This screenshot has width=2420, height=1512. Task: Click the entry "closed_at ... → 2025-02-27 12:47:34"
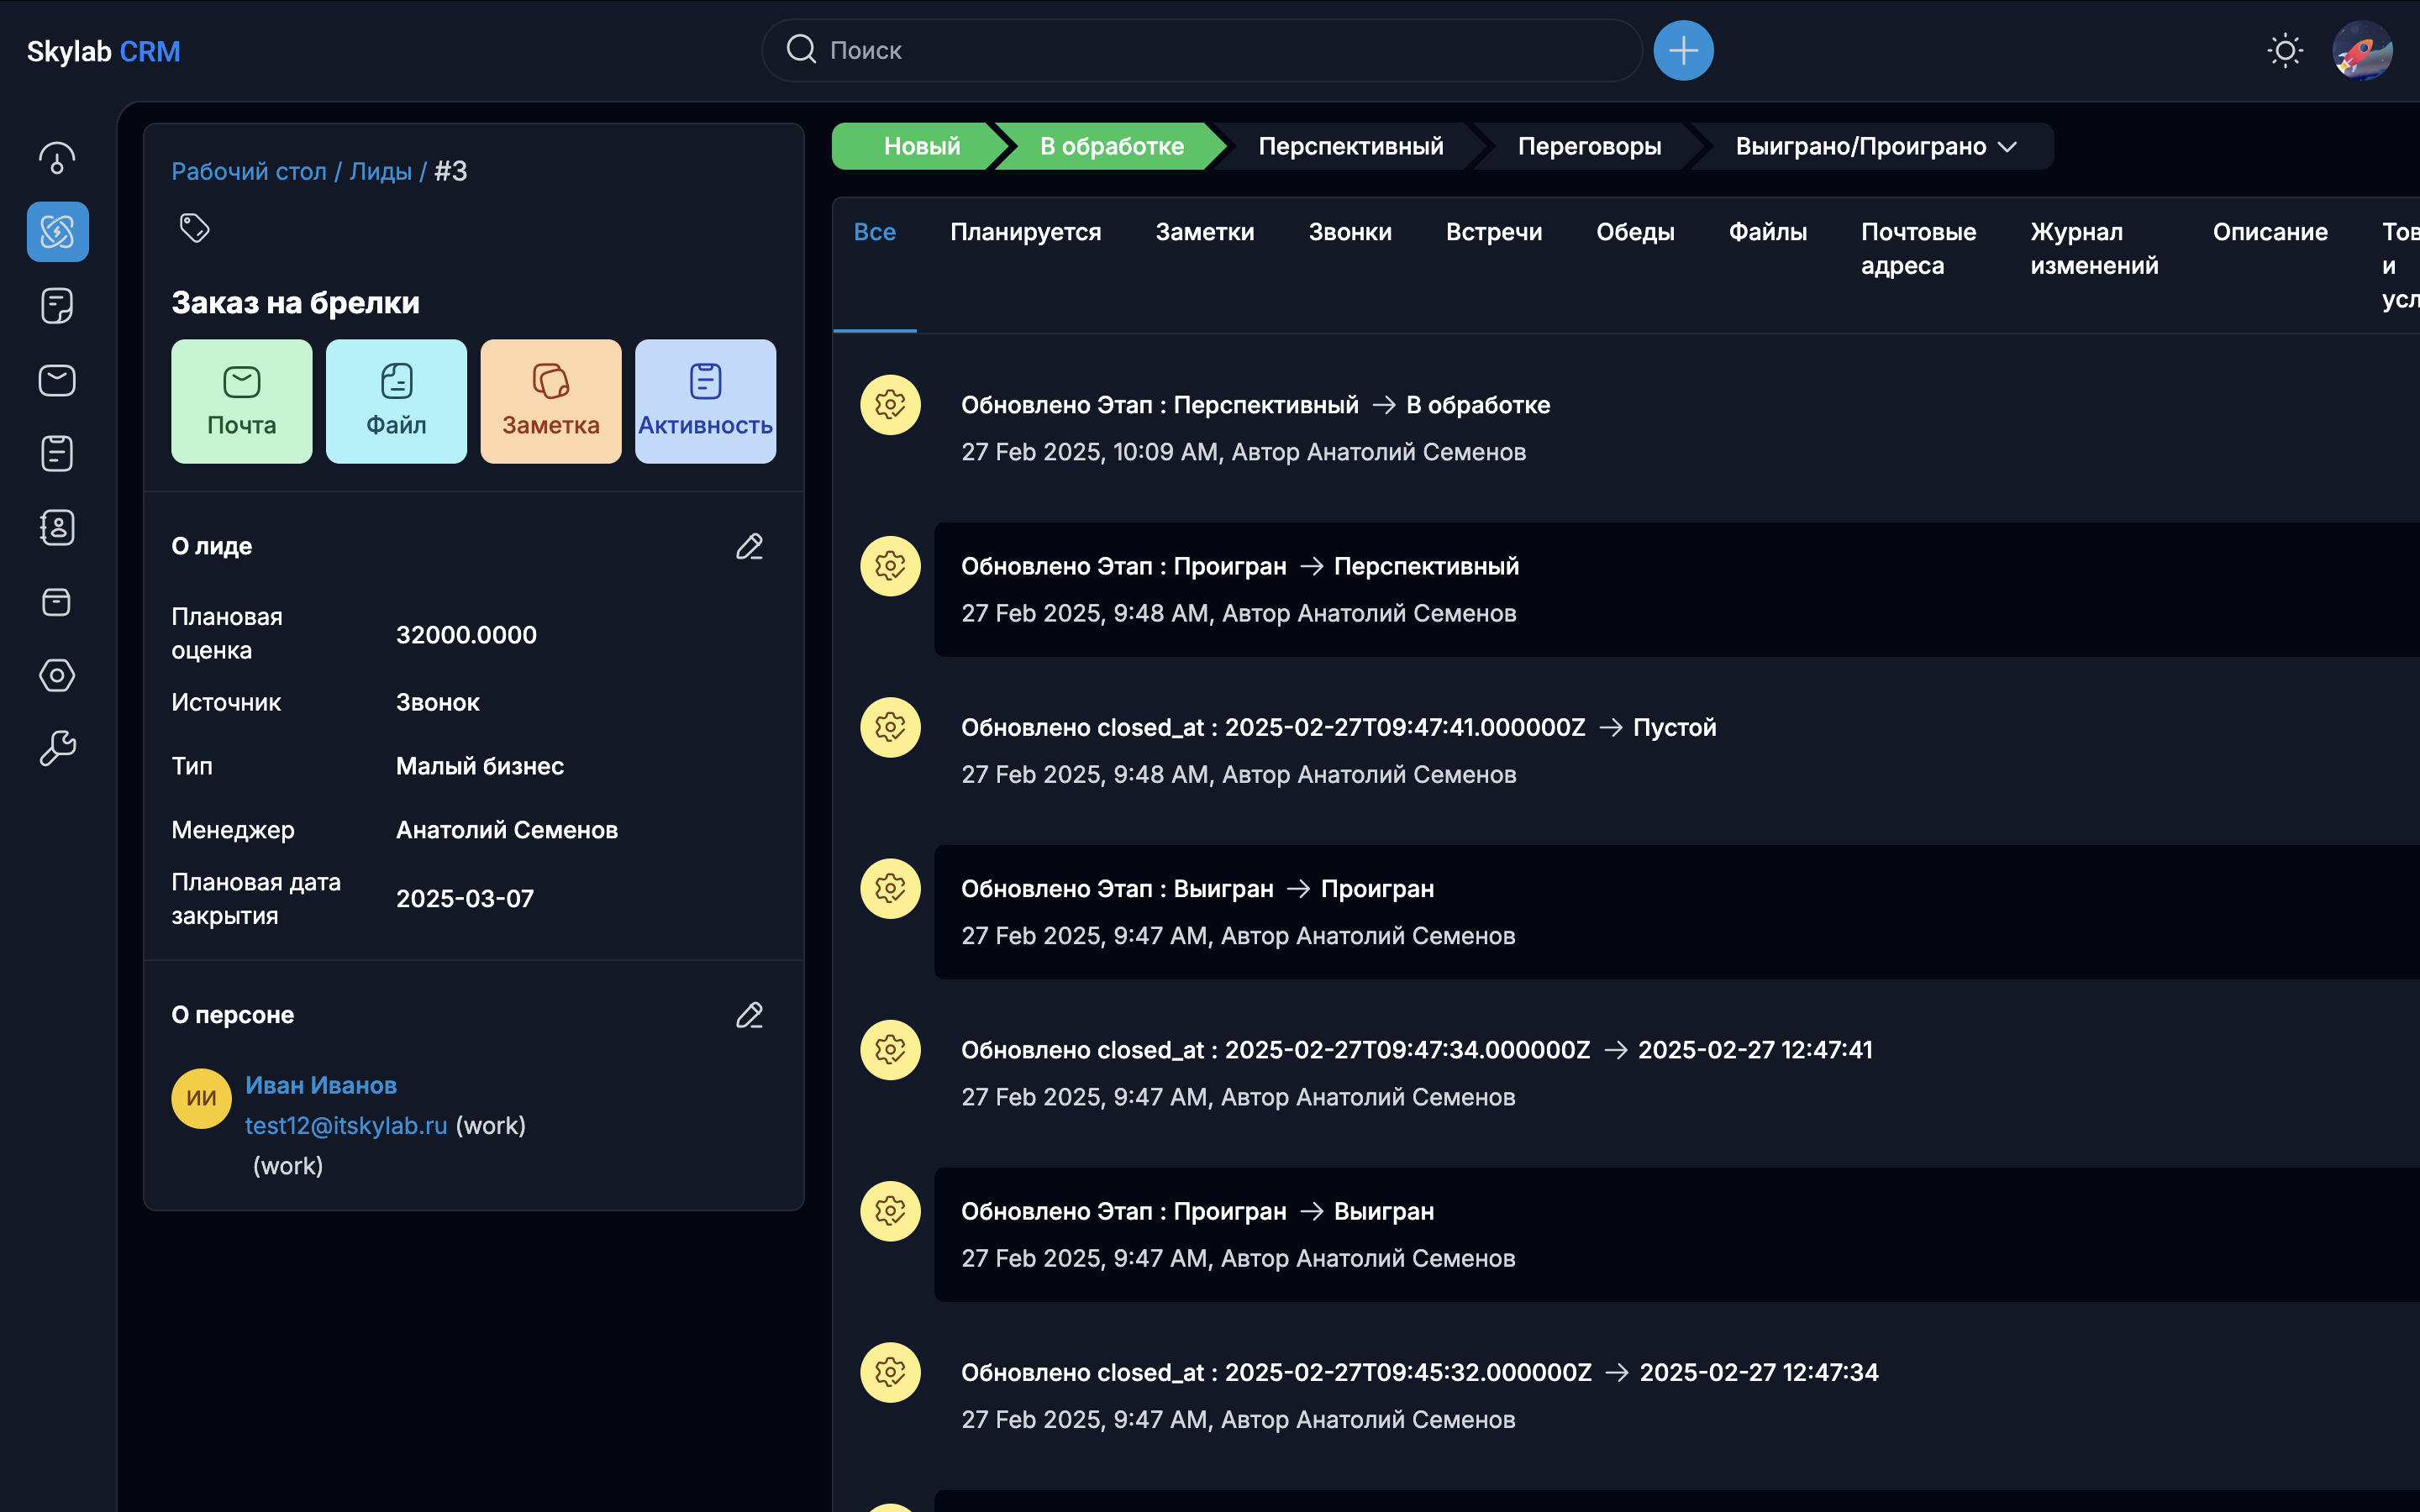click(1420, 1372)
